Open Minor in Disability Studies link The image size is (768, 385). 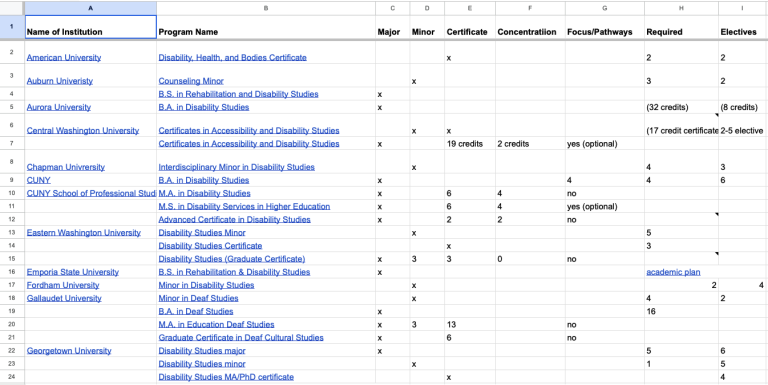point(206,285)
